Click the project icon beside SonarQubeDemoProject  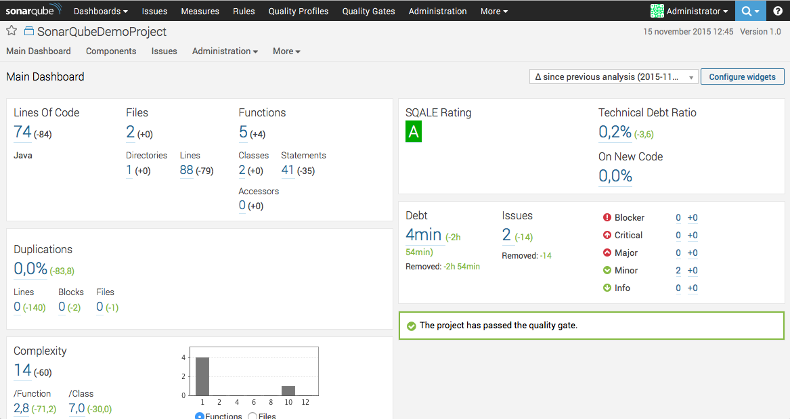[x=27, y=32]
